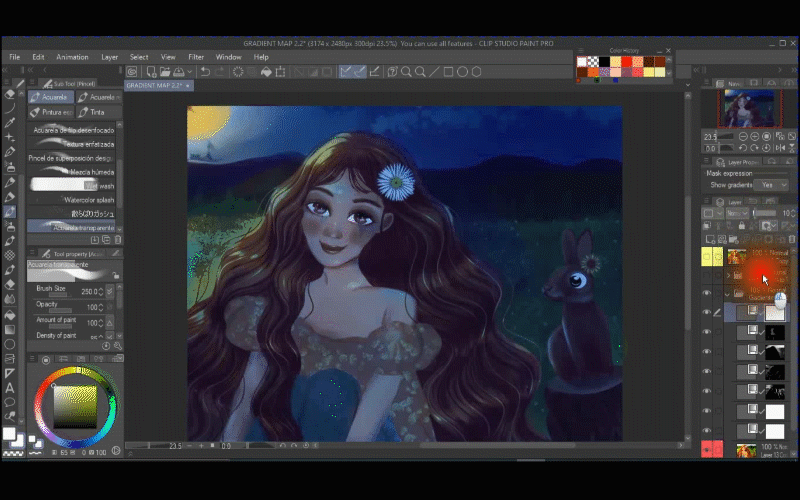Open the Animation menu
The width and height of the screenshot is (800, 500).
[x=72, y=57]
